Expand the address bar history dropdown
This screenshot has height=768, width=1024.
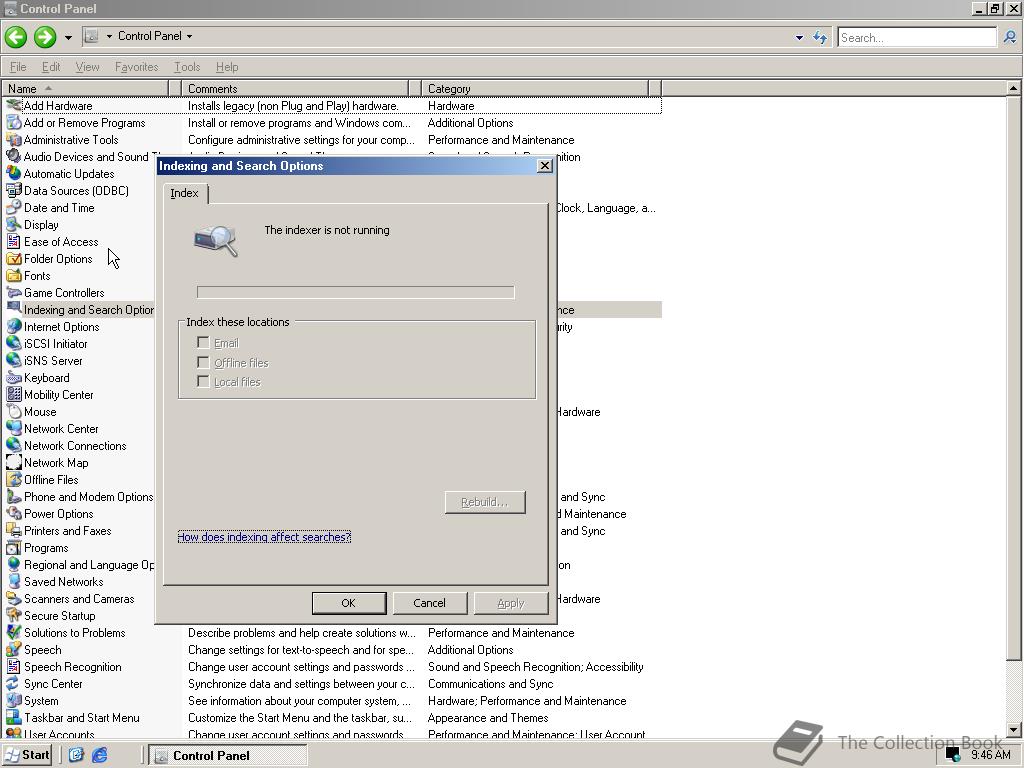799,37
